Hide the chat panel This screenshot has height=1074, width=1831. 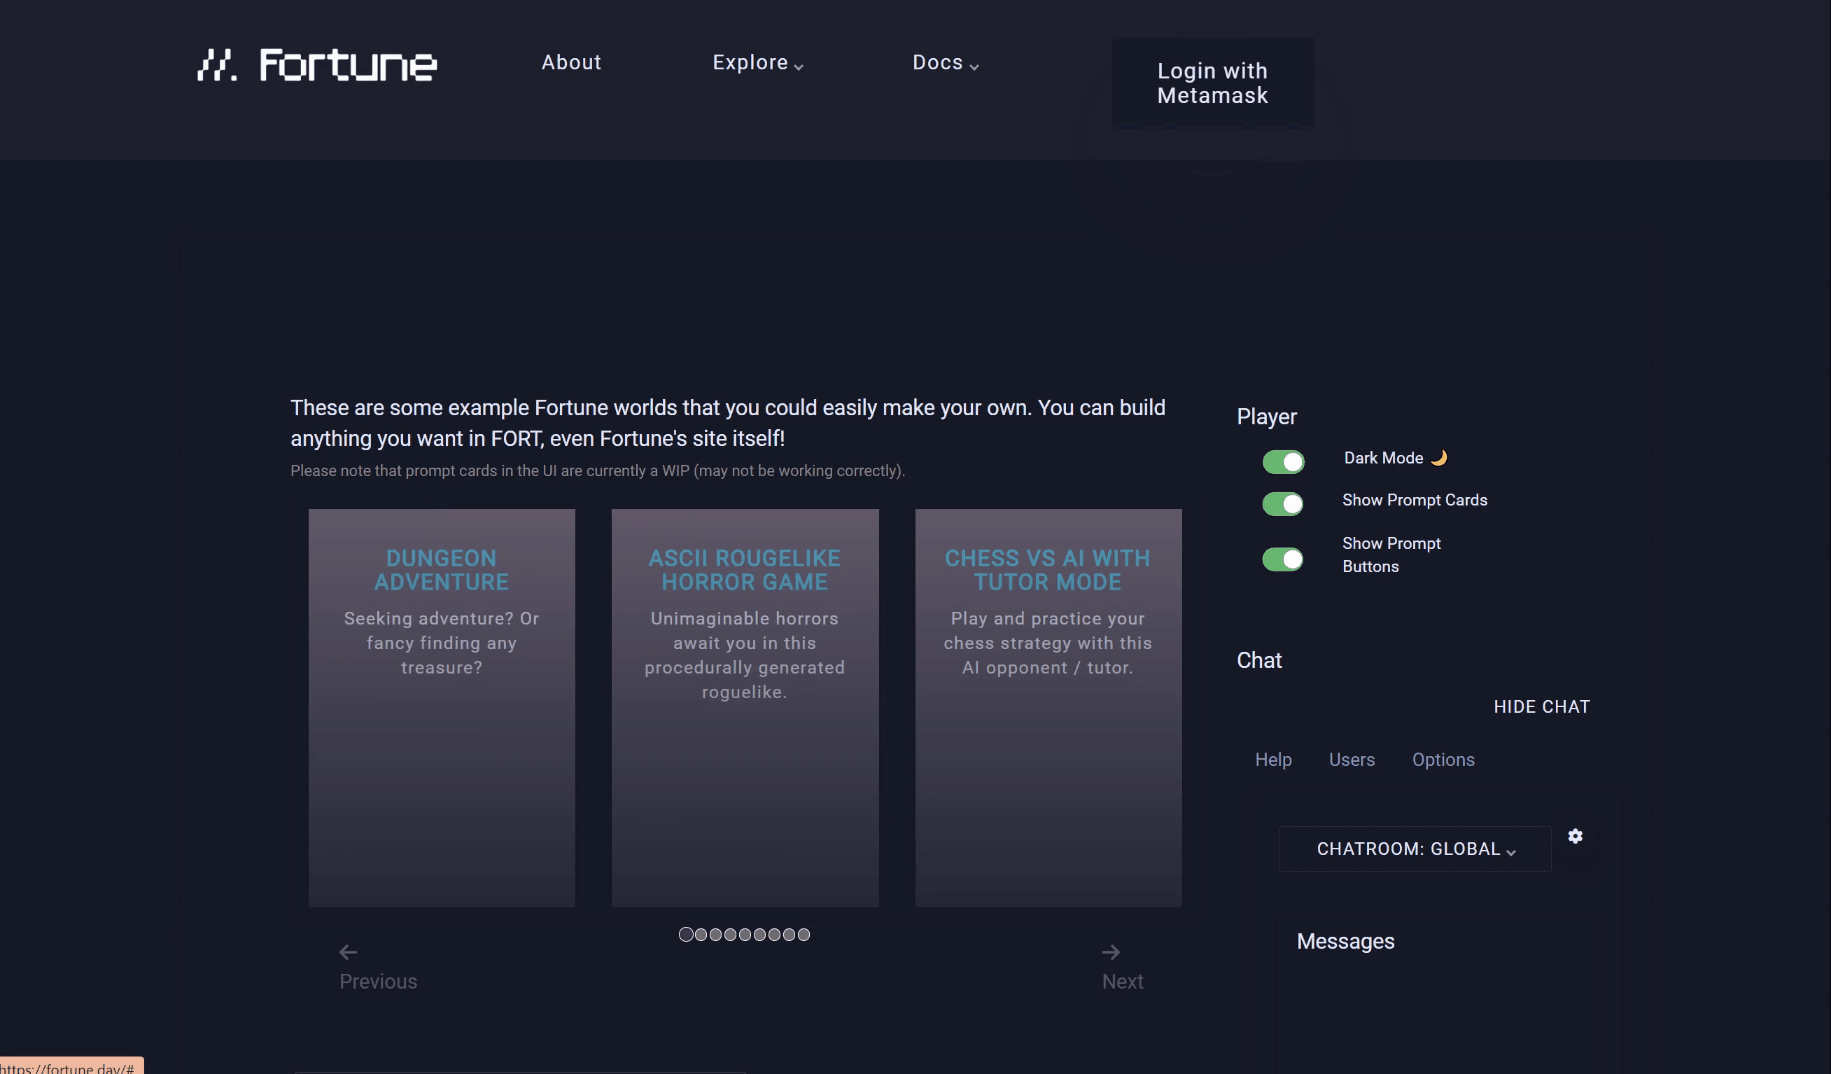(1541, 707)
